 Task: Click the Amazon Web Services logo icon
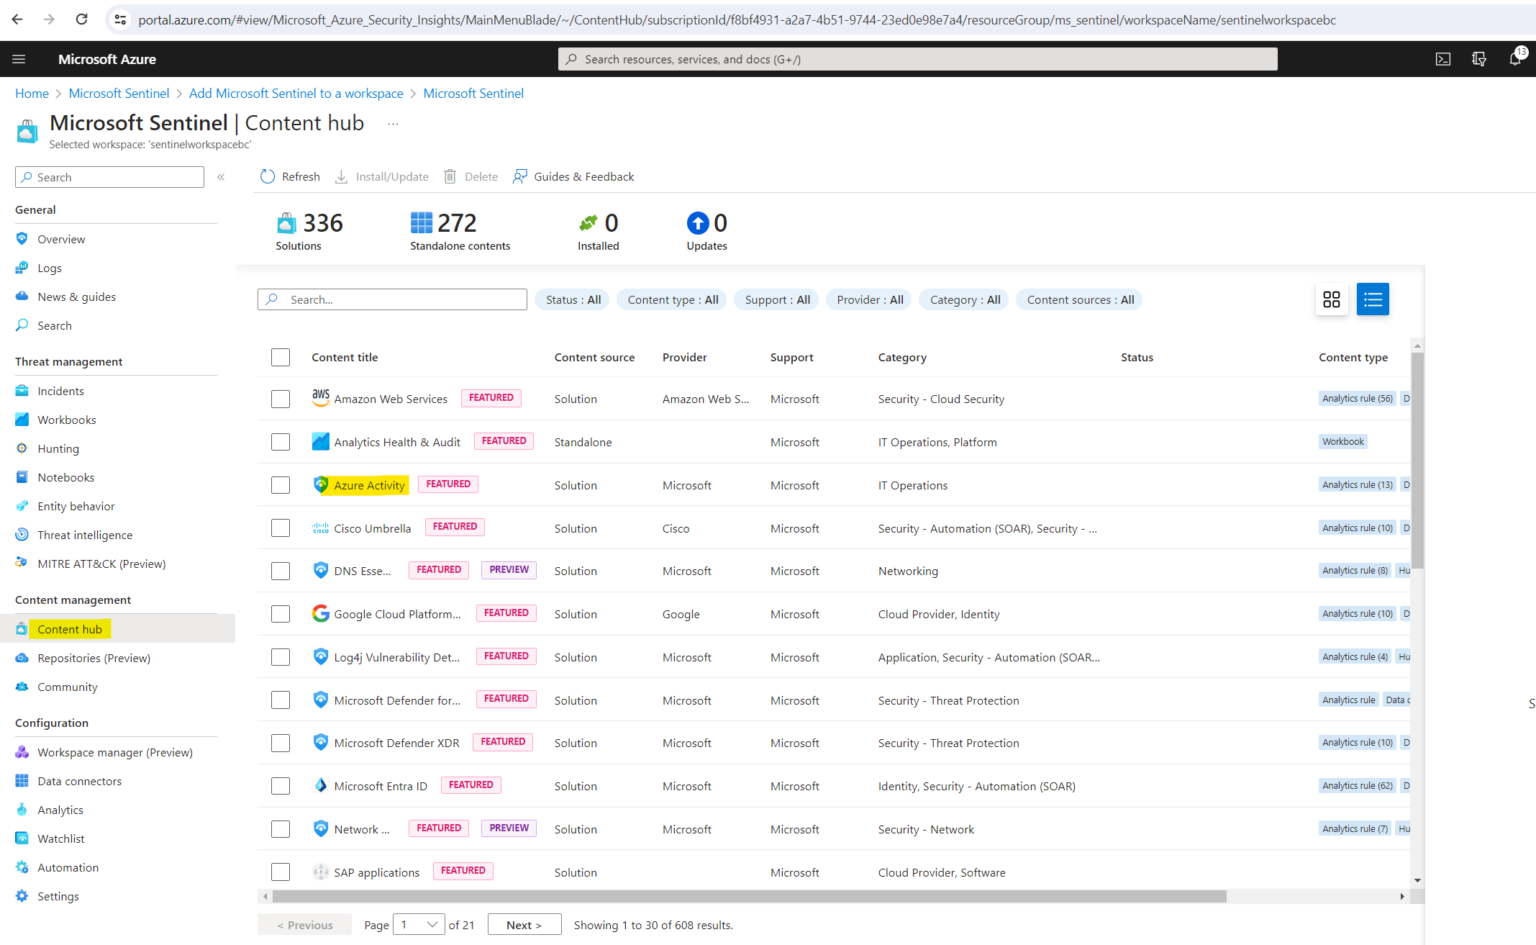tap(321, 397)
